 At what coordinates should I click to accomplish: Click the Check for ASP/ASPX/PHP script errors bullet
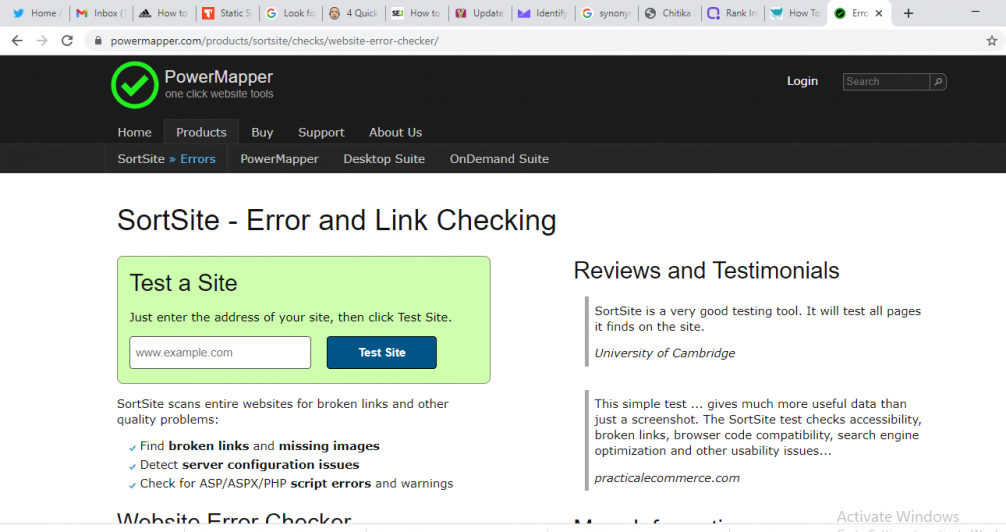tap(296, 483)
